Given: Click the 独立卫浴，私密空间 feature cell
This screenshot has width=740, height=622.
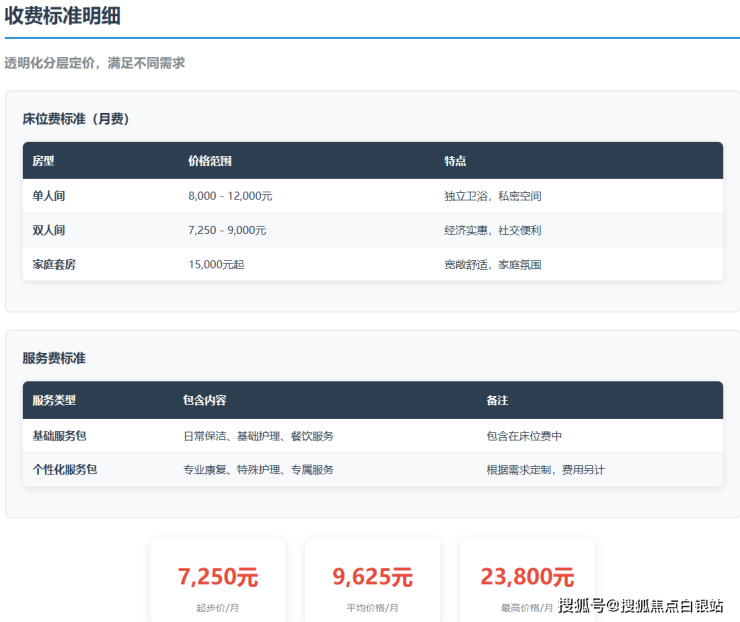Looking at the screenshot, I should [492, 196].
